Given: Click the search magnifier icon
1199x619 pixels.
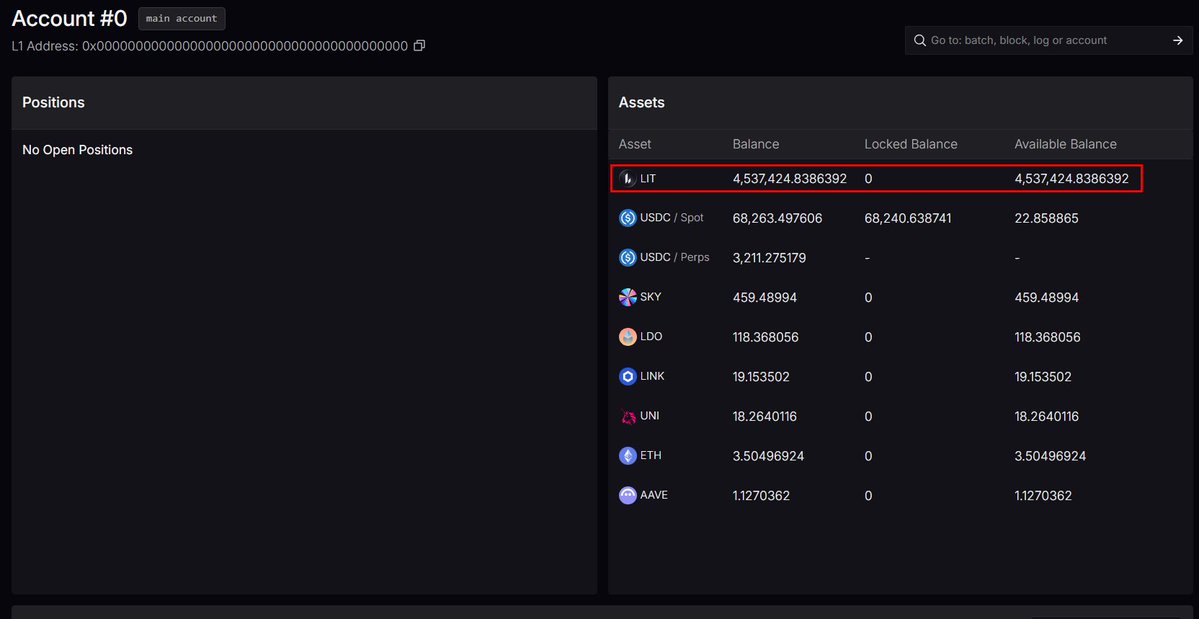Looking at the screenshot, I should pos(920,40).
